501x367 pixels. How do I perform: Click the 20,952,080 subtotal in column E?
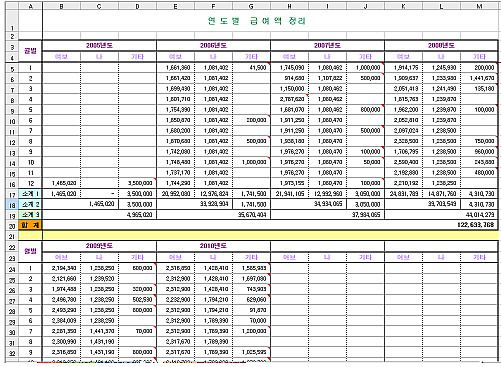(176, 194)
